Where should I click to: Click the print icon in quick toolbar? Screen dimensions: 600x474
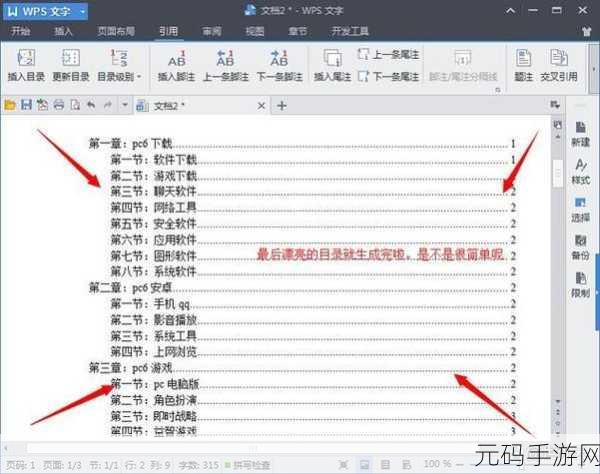tap(59, 105)
